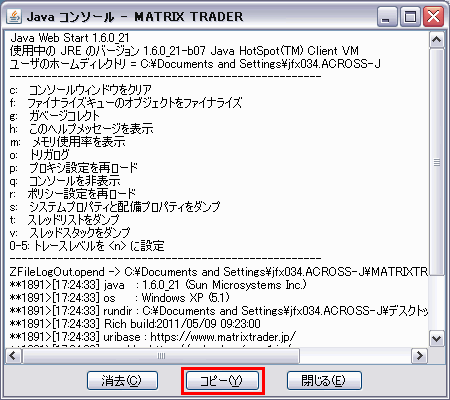
Task: Click the コピー(Y) copy button
Action: click(222, 380)
